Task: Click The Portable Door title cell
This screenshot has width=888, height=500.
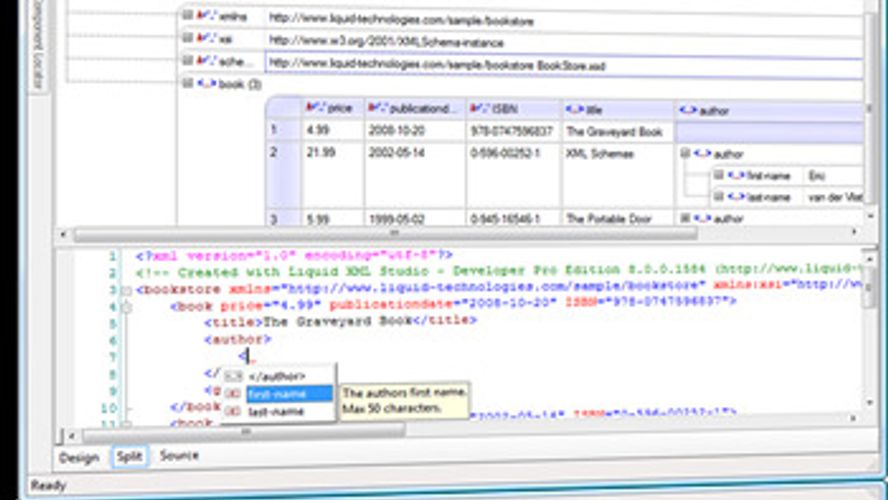Action: (x=618, y=218)
